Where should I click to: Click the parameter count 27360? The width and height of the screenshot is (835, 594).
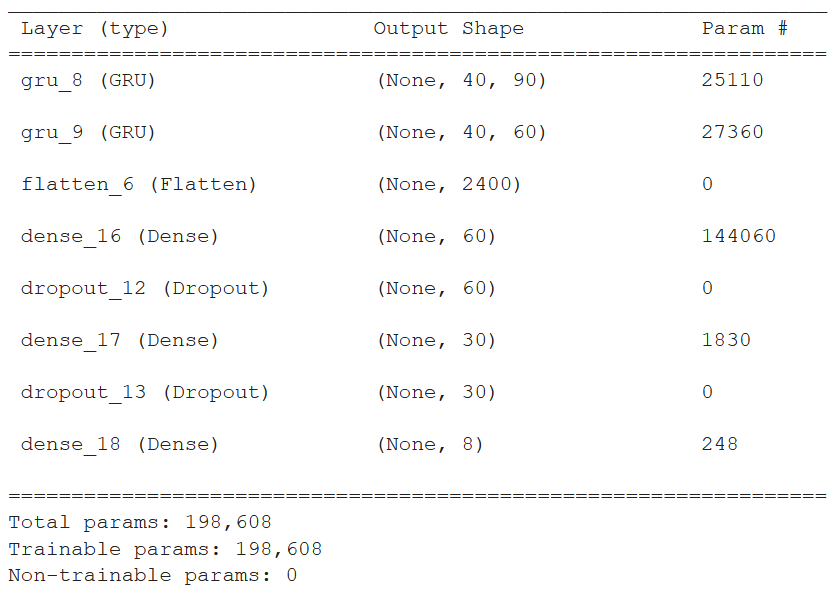click(732, 132)
